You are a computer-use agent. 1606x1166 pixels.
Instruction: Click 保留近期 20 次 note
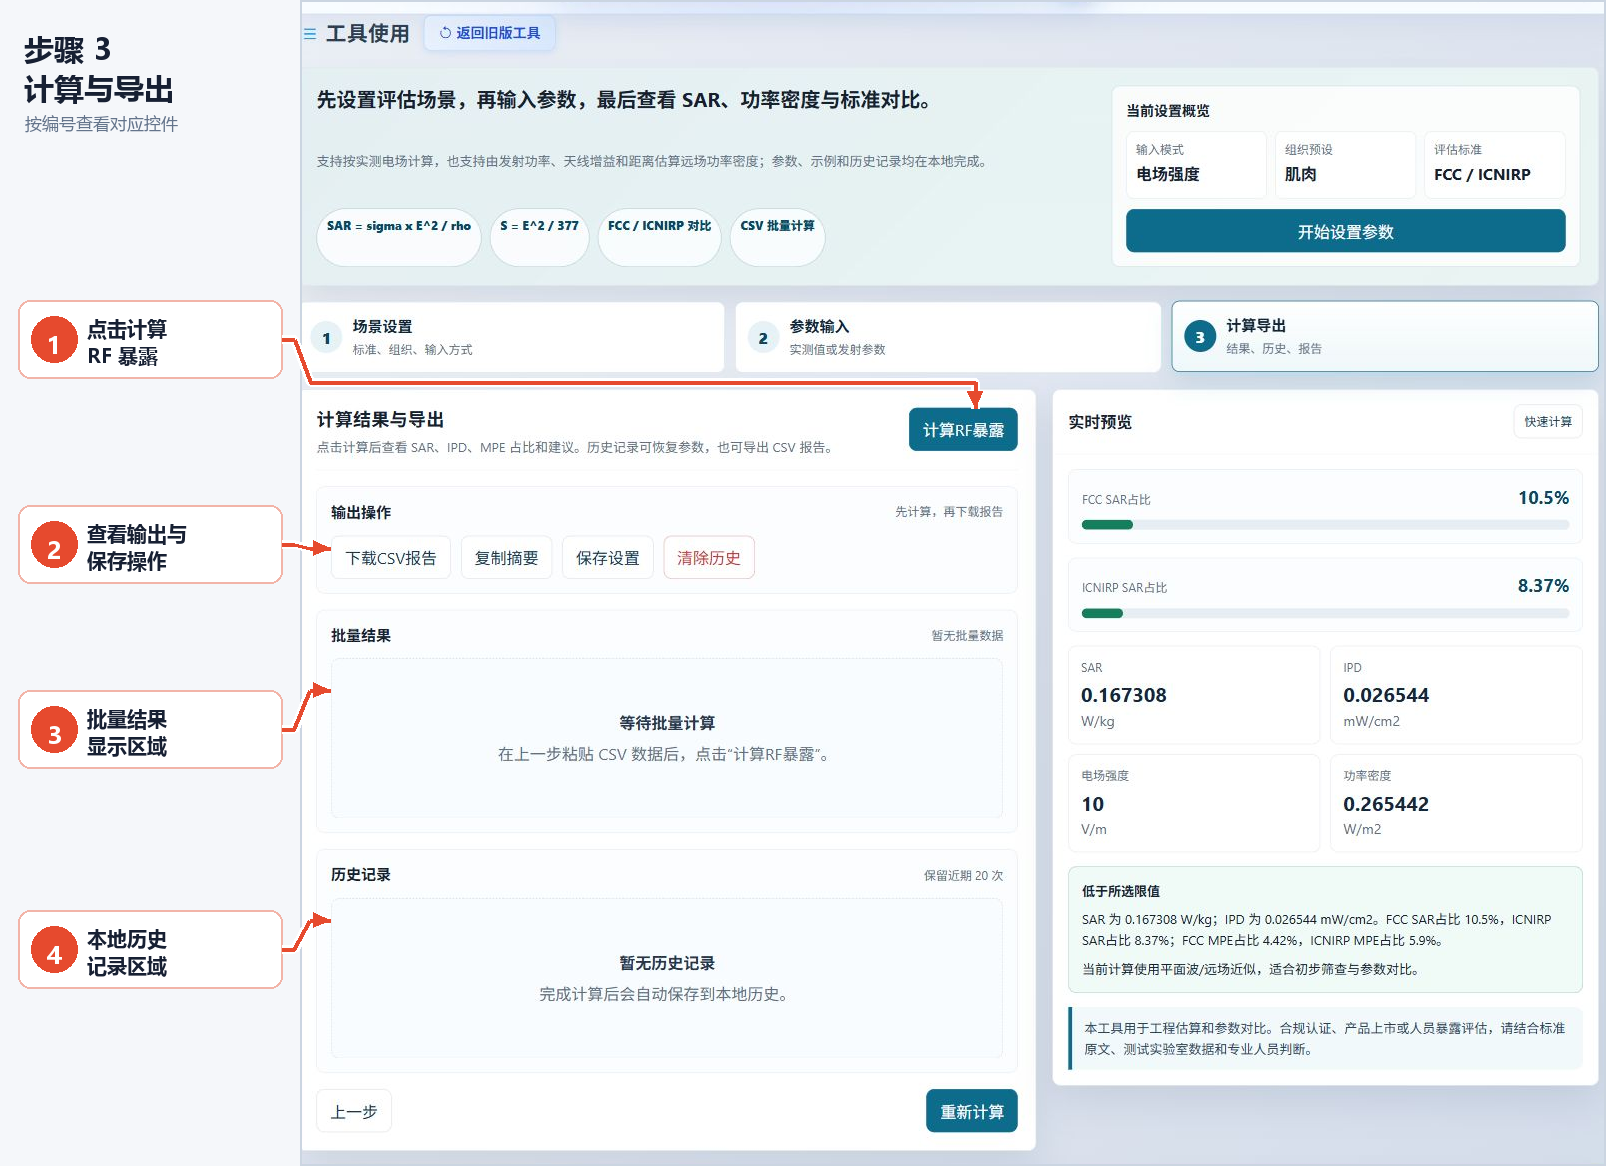pos(963,875)
